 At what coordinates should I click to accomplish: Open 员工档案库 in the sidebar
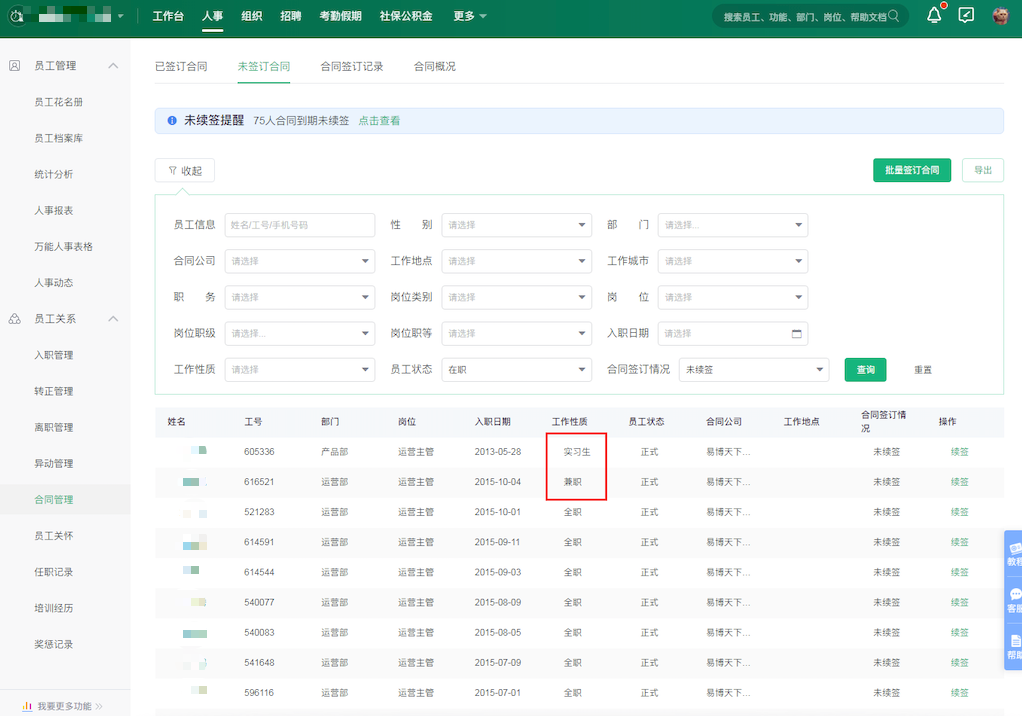click(59, 138)
